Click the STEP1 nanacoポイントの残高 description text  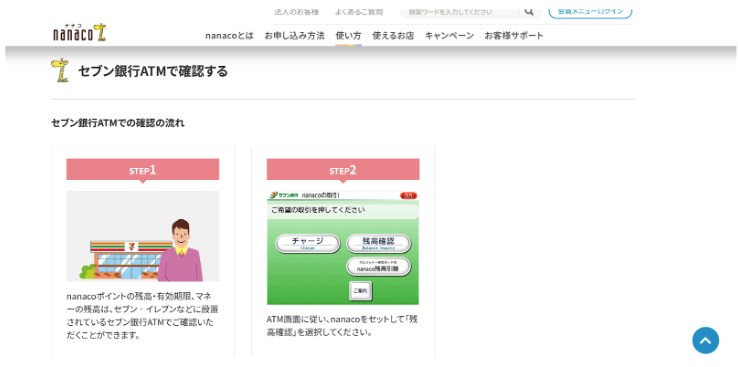143,316
